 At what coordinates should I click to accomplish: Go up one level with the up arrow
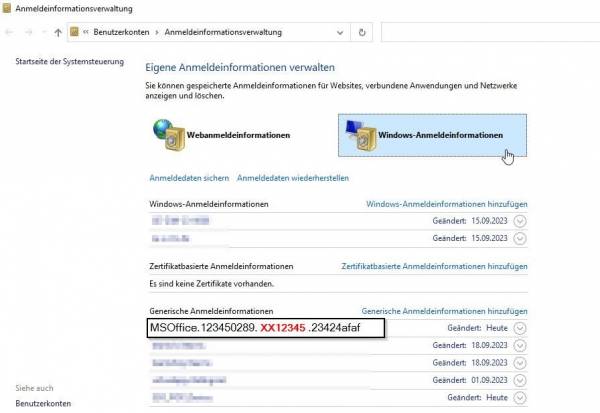(x=58, y=33)
